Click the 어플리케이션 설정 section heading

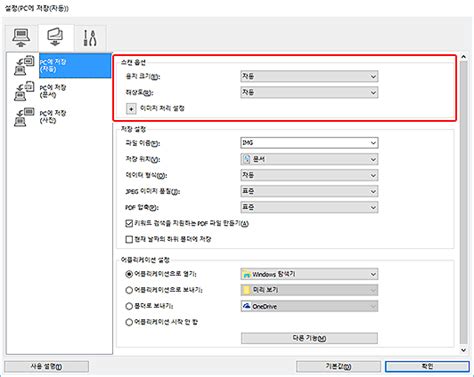[145, 260]
